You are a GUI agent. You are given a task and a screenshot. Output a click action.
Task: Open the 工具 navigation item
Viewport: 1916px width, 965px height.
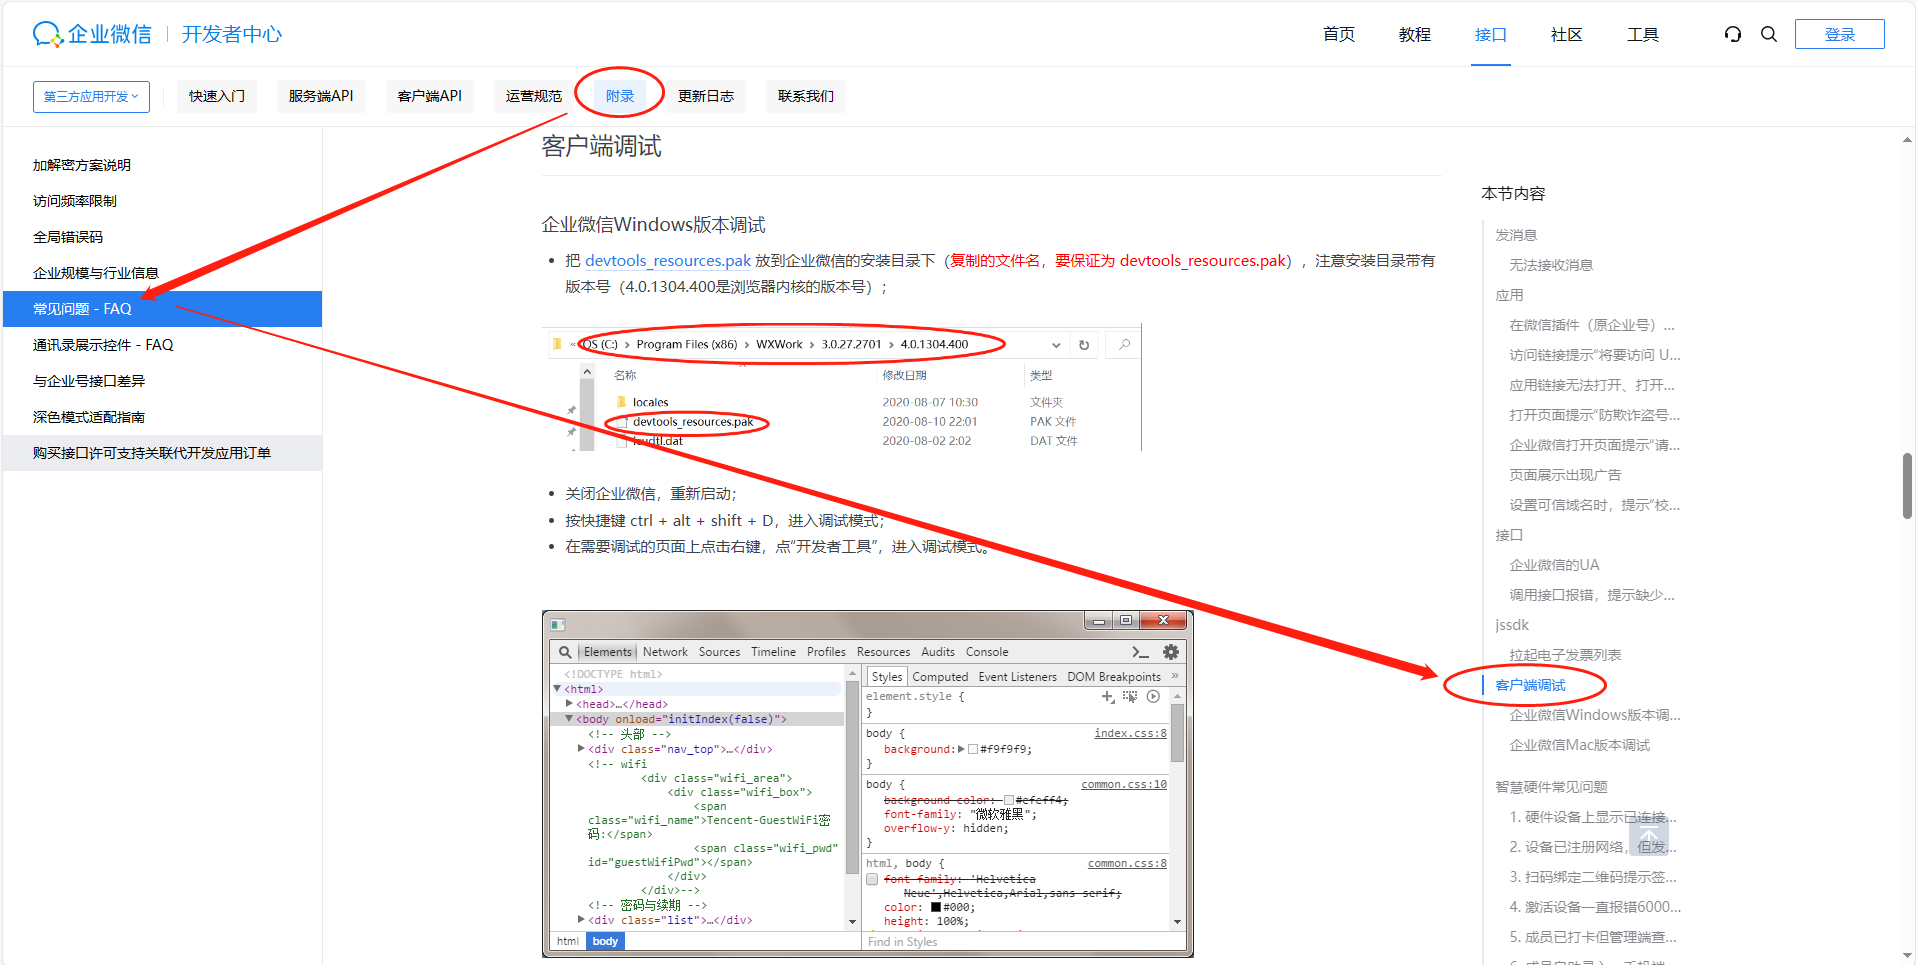(1643, 34)
